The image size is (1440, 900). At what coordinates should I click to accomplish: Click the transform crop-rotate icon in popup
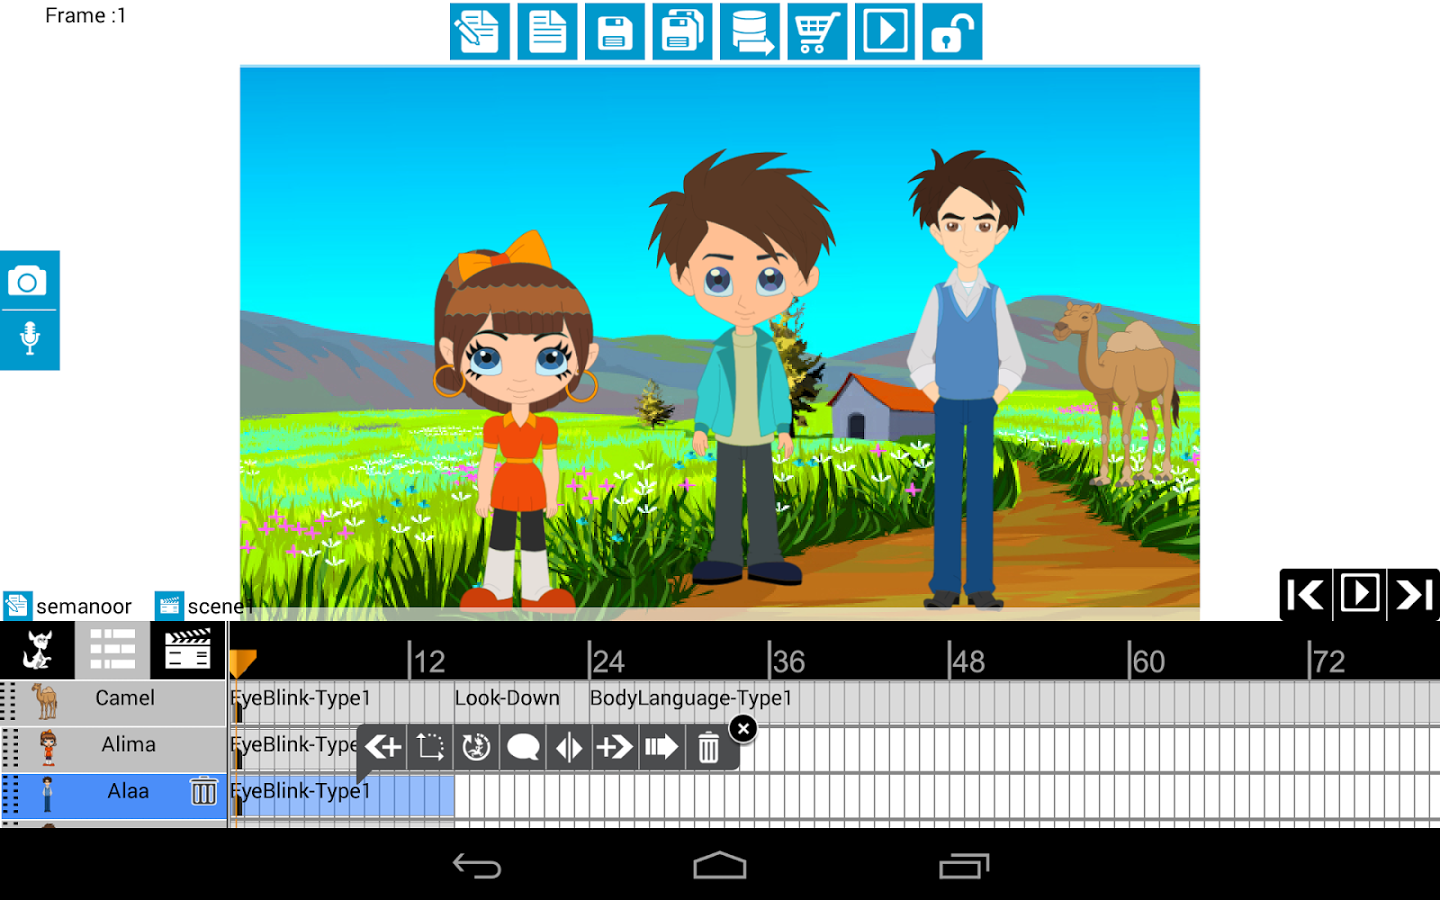pos(430,747)
